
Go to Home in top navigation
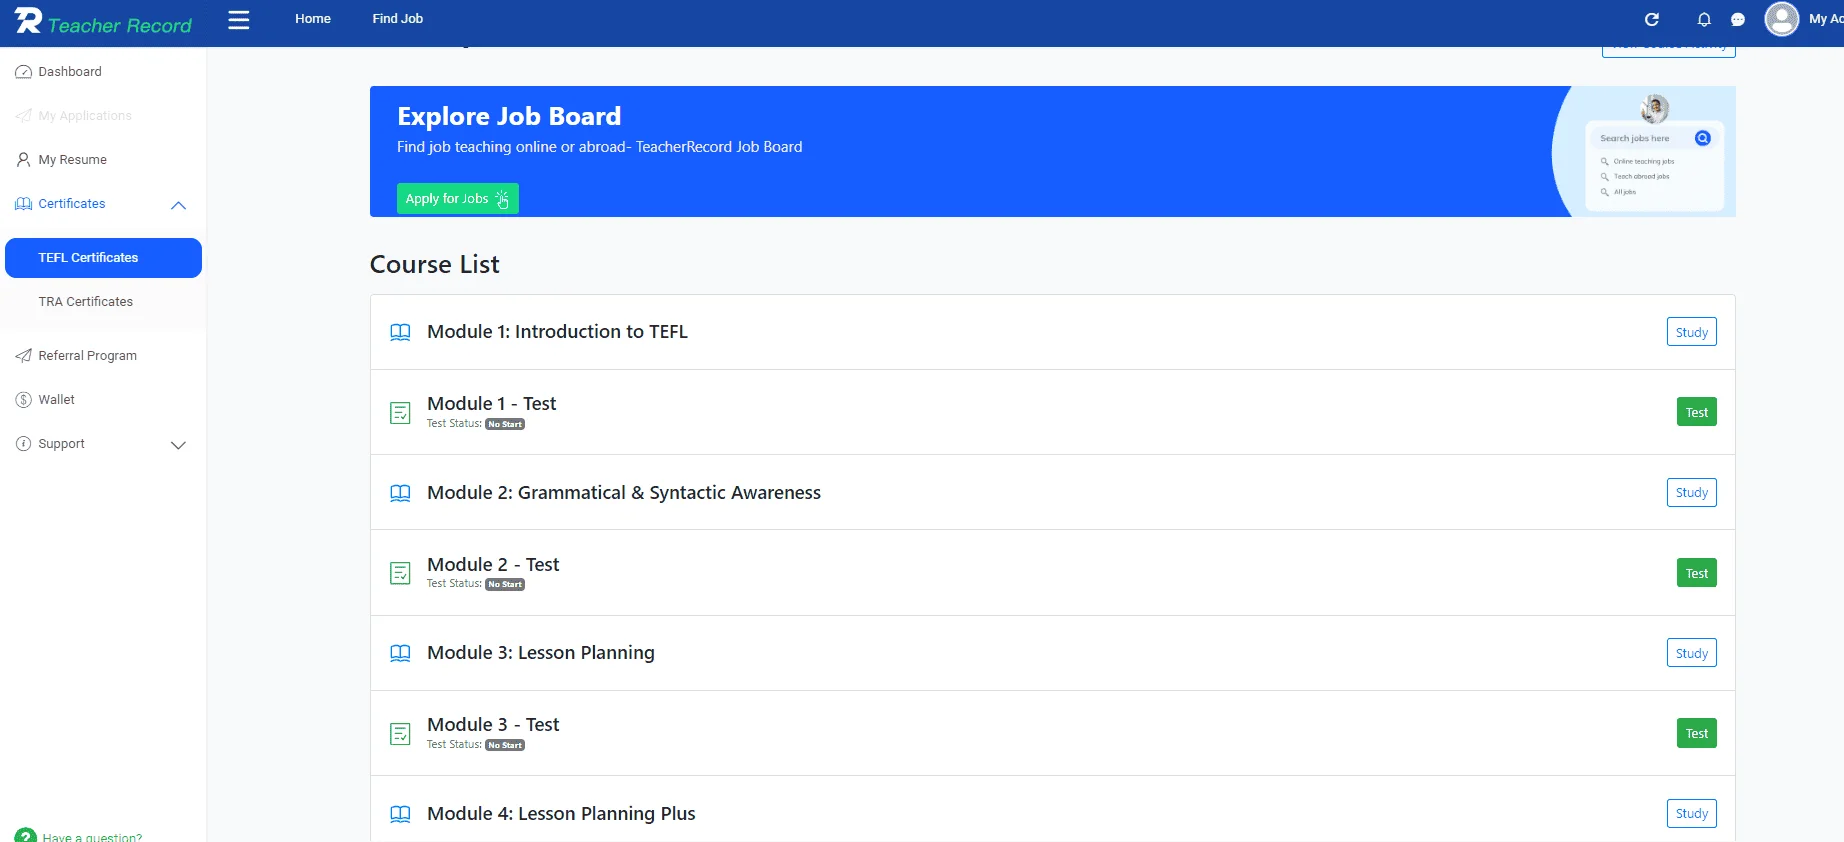click(313, 19)
